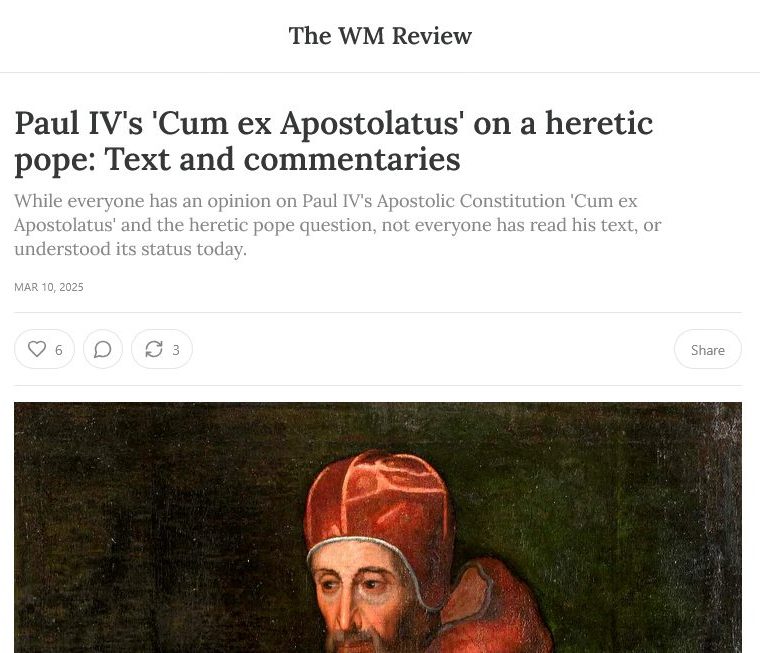Go to The WM Review homepage title
The width and height of the screenshot is (760, 653).
380,35
